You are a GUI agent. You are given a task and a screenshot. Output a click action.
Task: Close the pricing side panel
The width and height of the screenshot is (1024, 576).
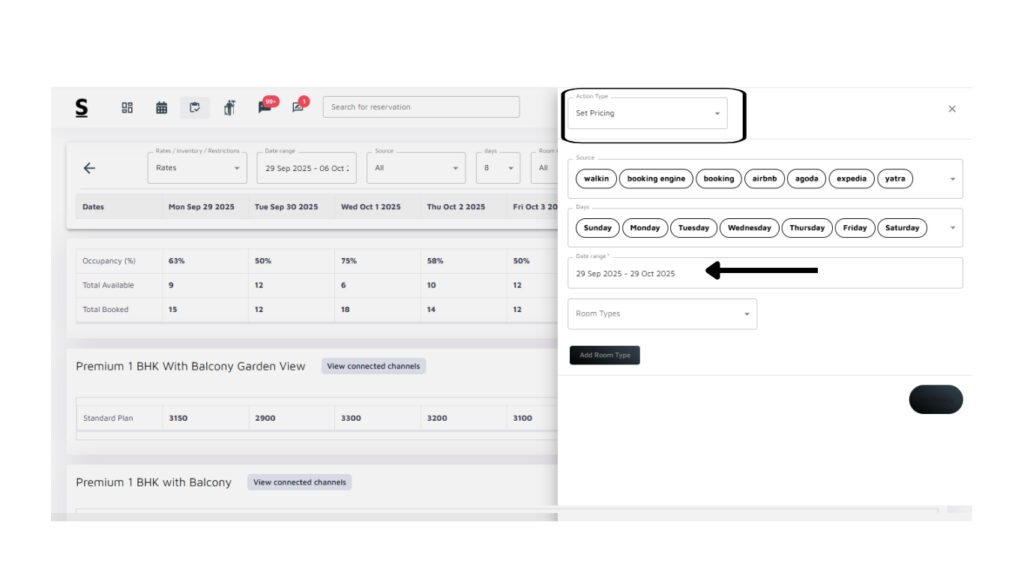pos(951,109)
